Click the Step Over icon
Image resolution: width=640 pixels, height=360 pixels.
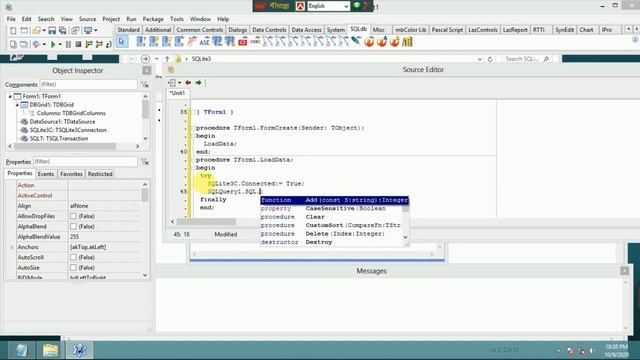tap(99, 44)
